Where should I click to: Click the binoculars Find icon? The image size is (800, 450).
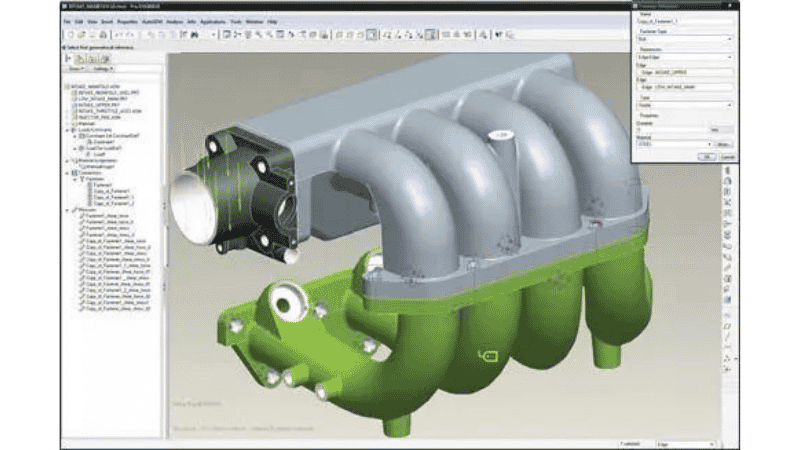[x=194, y=35]
